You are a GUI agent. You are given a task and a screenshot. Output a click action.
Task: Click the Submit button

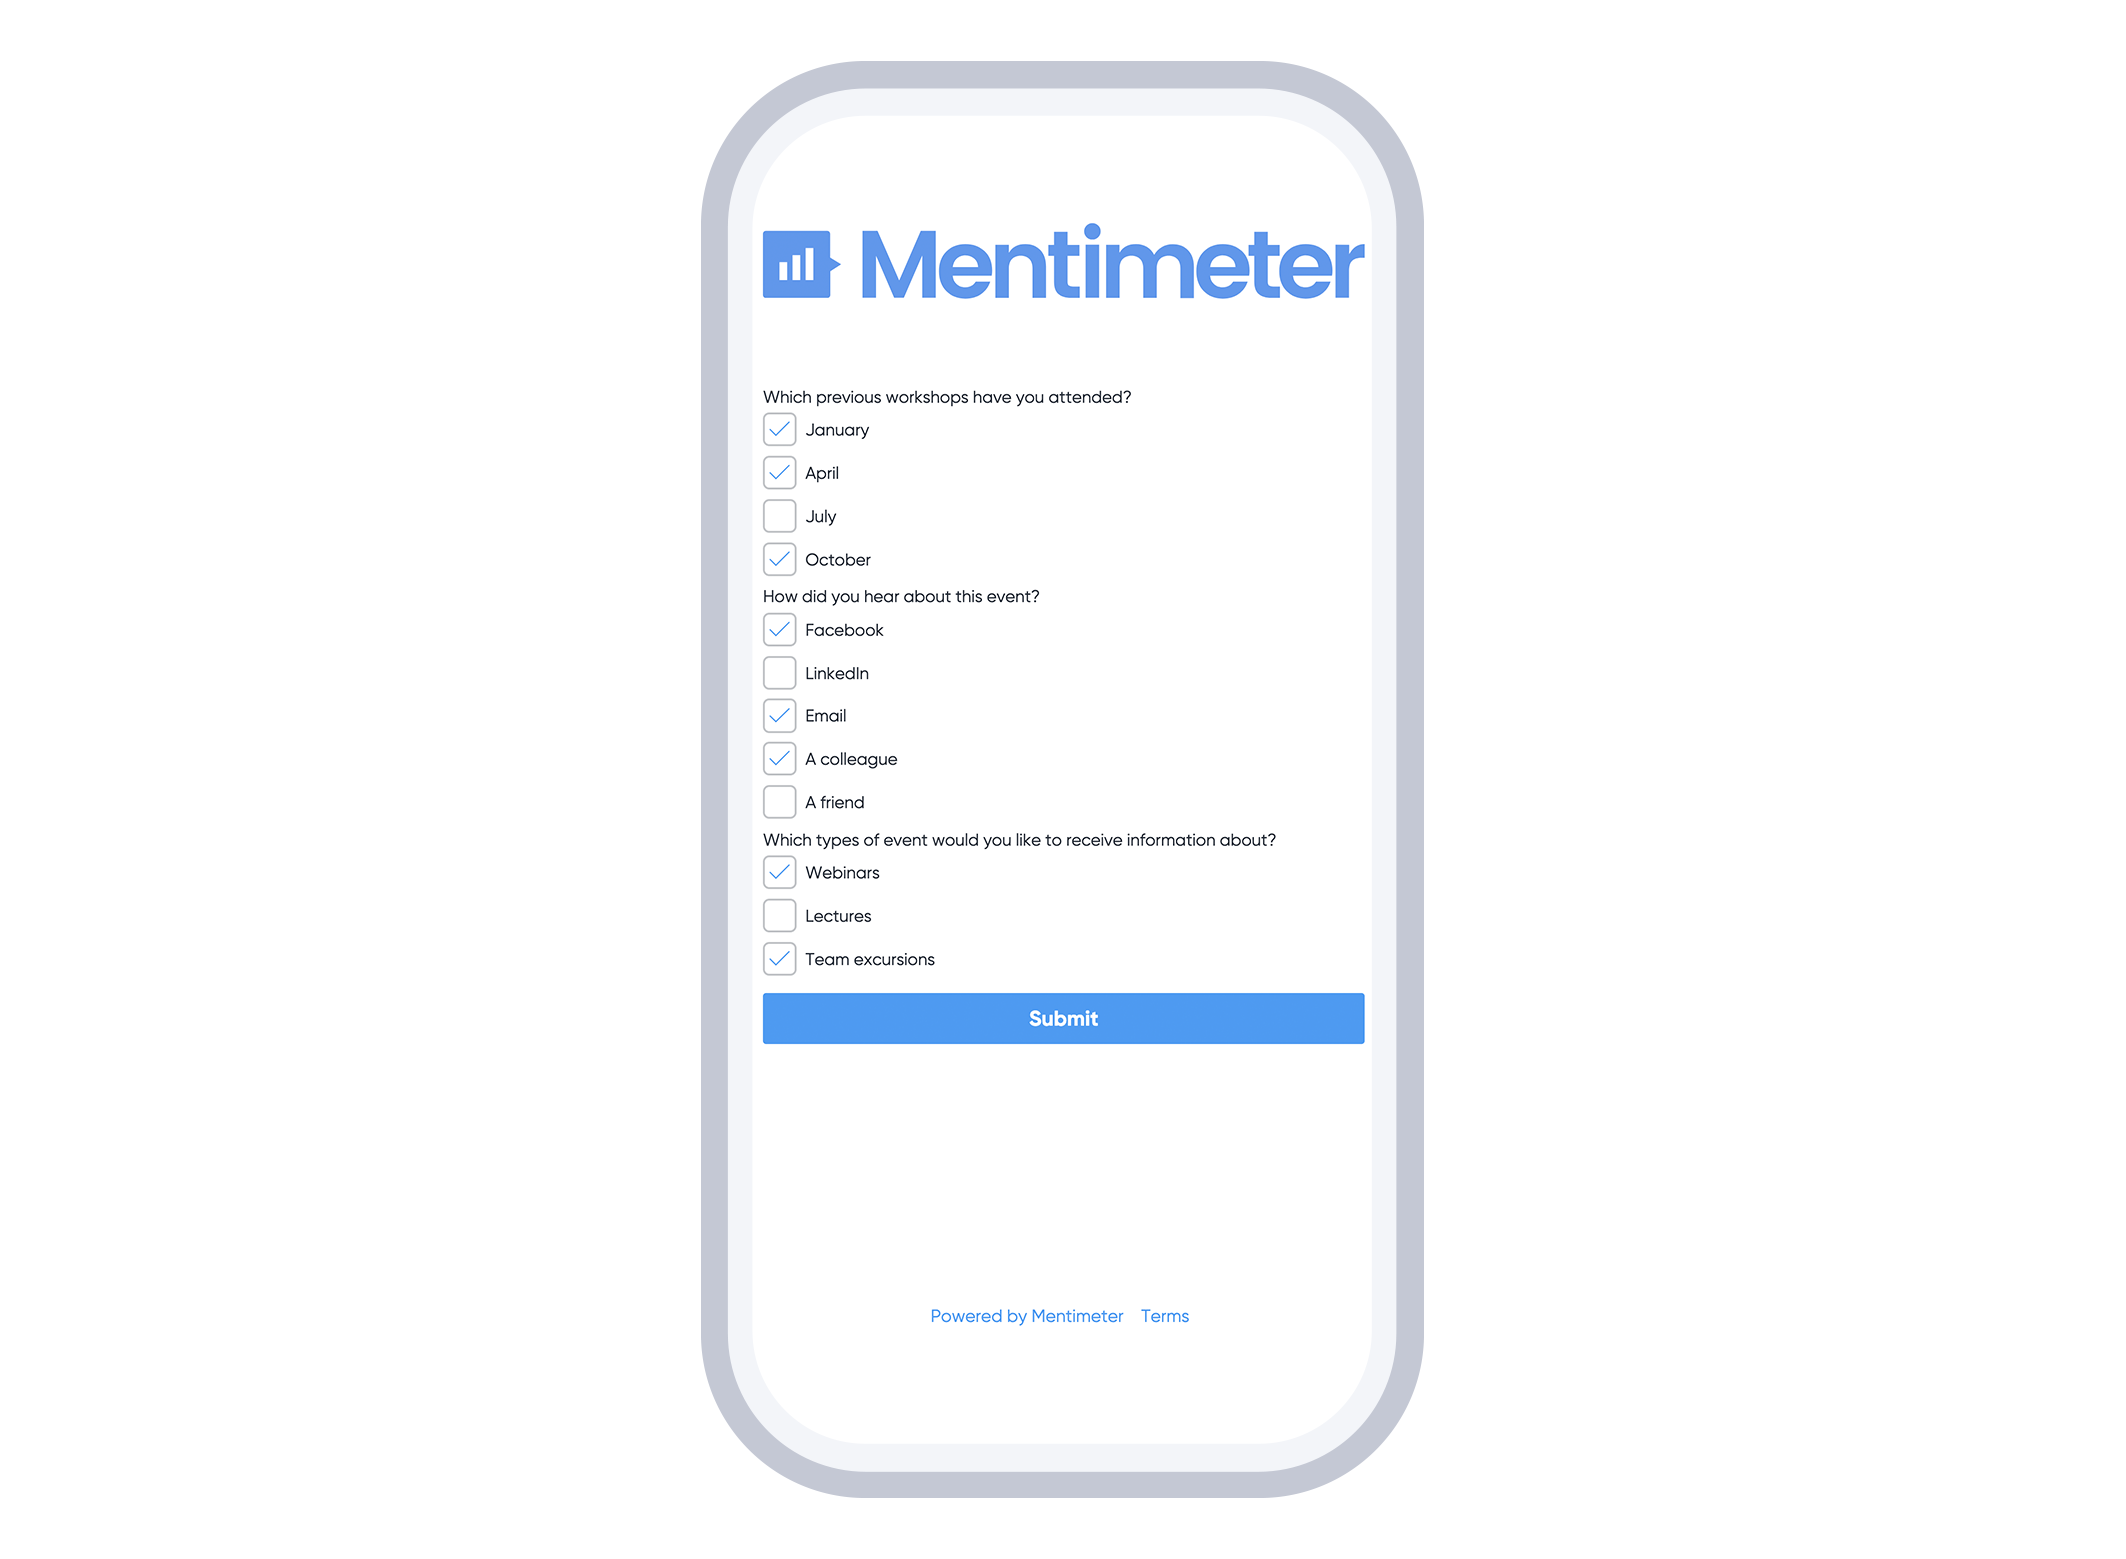point(1063,1017)
